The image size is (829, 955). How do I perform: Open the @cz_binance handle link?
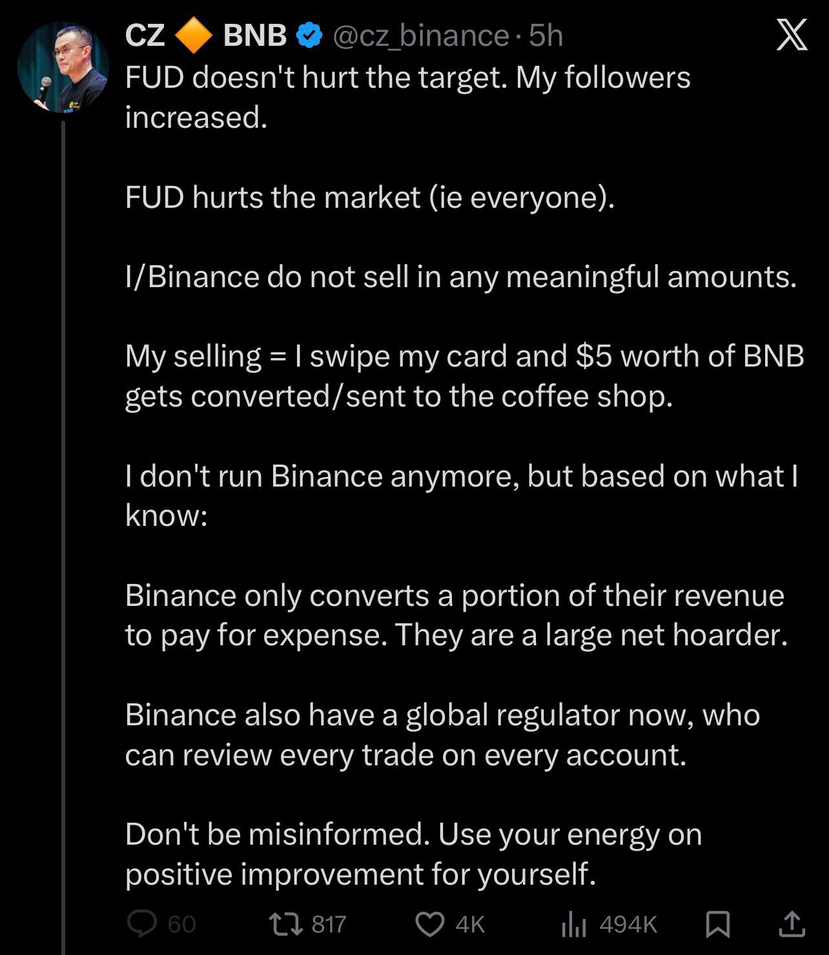(420, 37)
